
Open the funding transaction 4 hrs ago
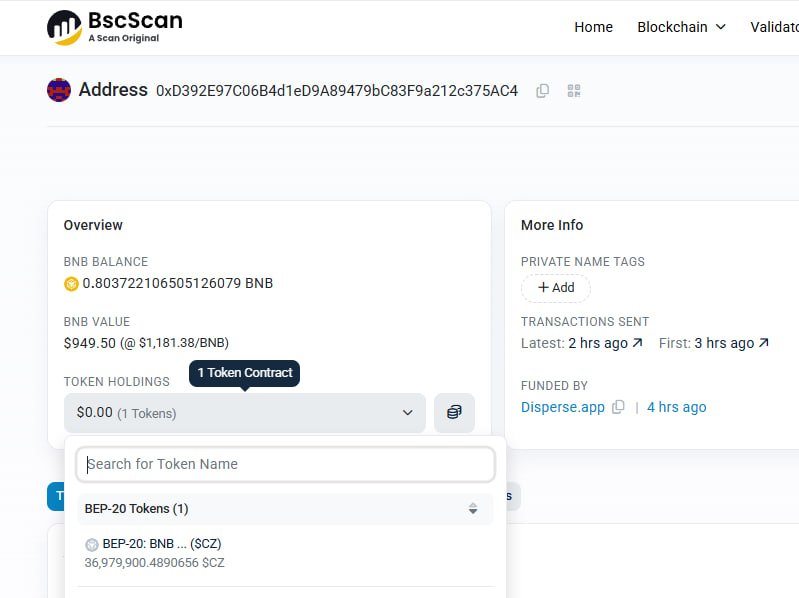point(676,407)
